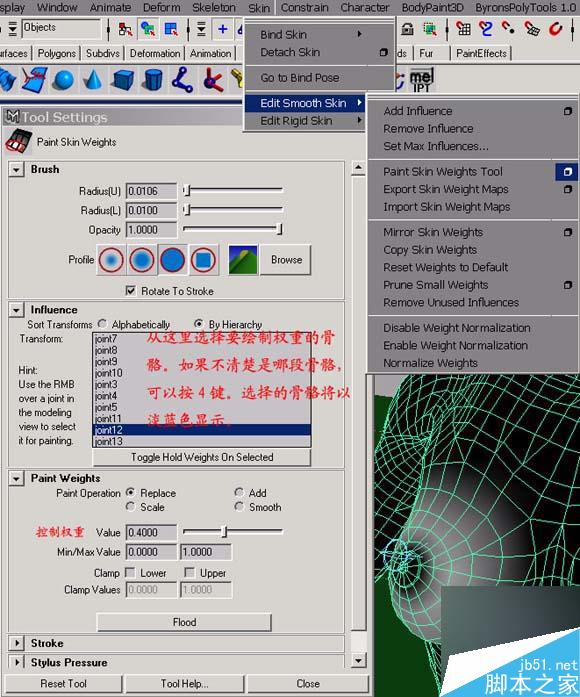The width and height of the screenshot is (580, 697).
Task: Click the brush Browse button
Action: click(x=286, y=260)
